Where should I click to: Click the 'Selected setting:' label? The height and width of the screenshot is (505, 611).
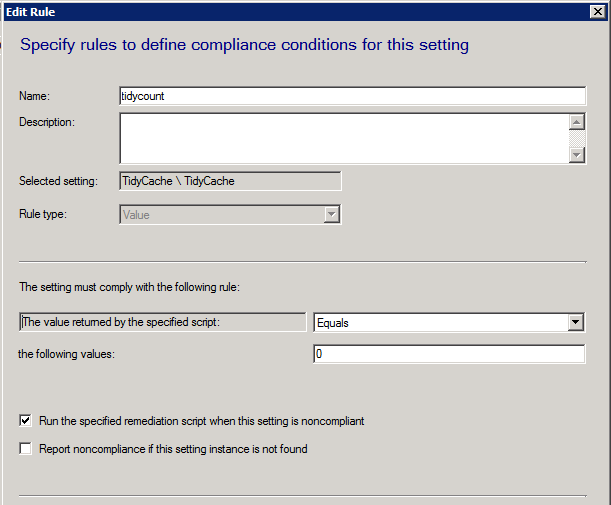[x=58, y=181]
